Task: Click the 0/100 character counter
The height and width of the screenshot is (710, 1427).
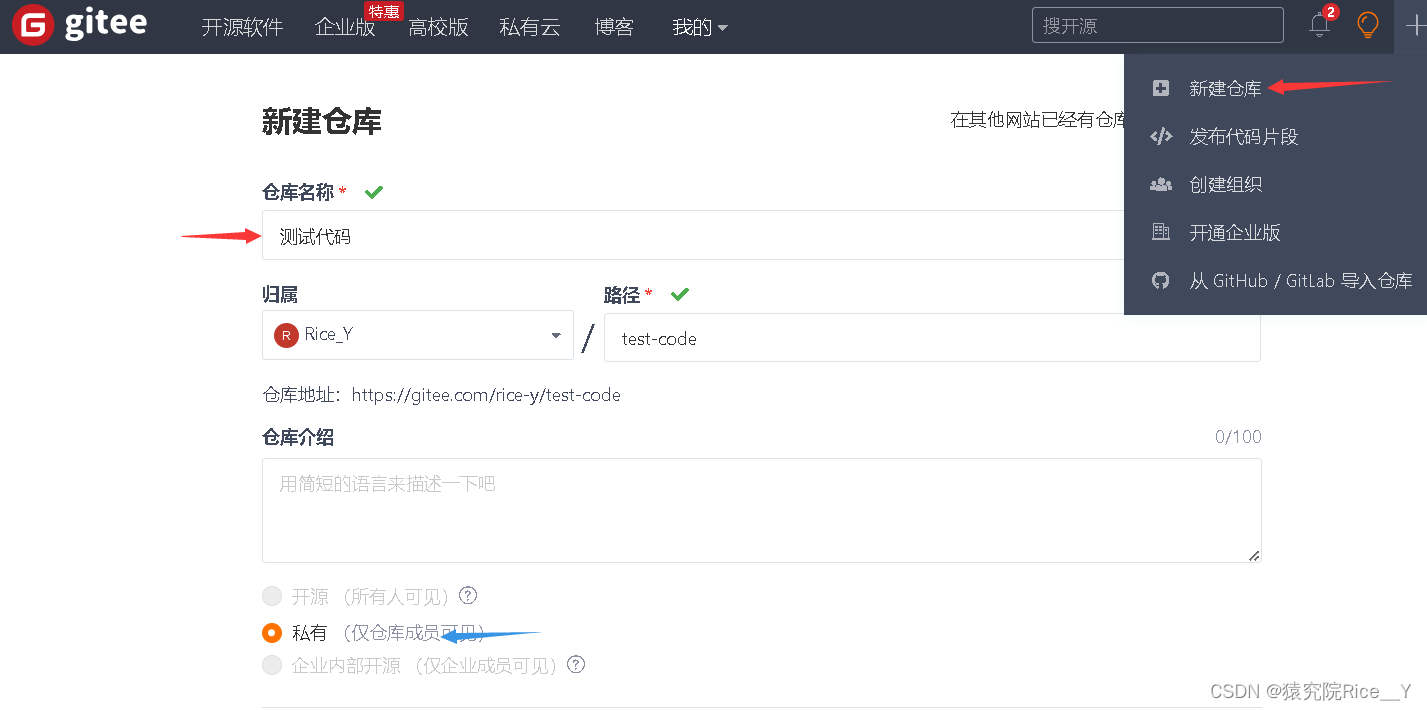Action: pos(1238,437)
